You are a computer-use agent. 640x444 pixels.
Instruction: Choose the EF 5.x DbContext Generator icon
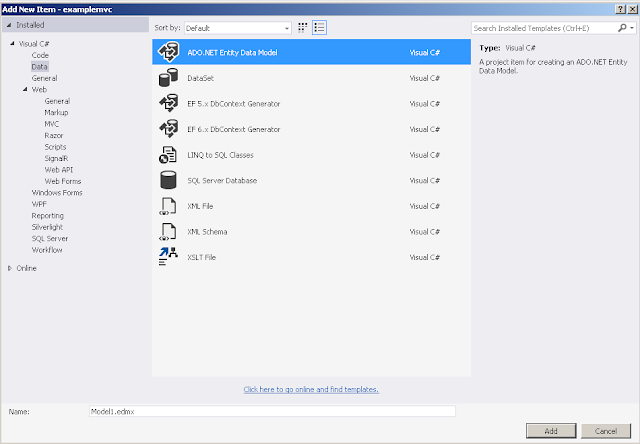tap(168, 103)
